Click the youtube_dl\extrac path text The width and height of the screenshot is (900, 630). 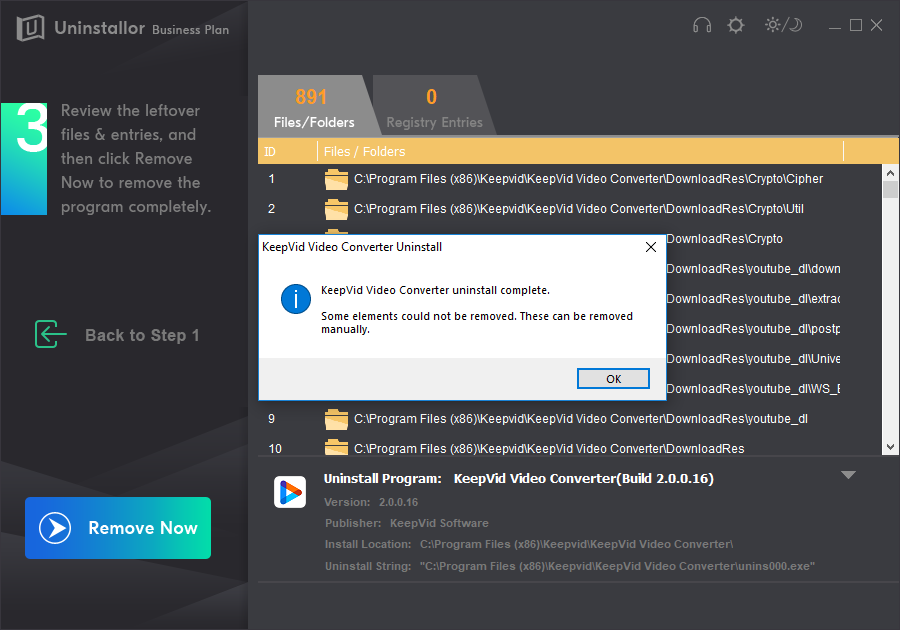(x=753, y=298)
